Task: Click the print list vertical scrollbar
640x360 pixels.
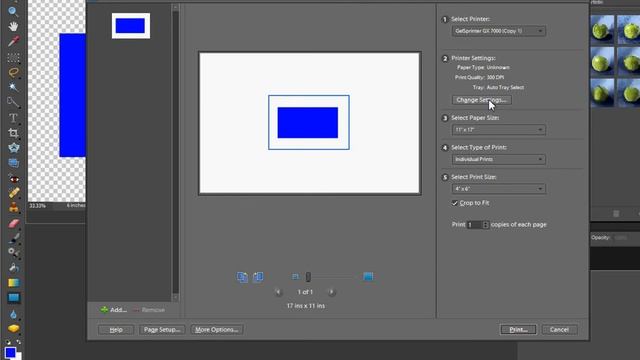Action: click(x=176, y=151)
